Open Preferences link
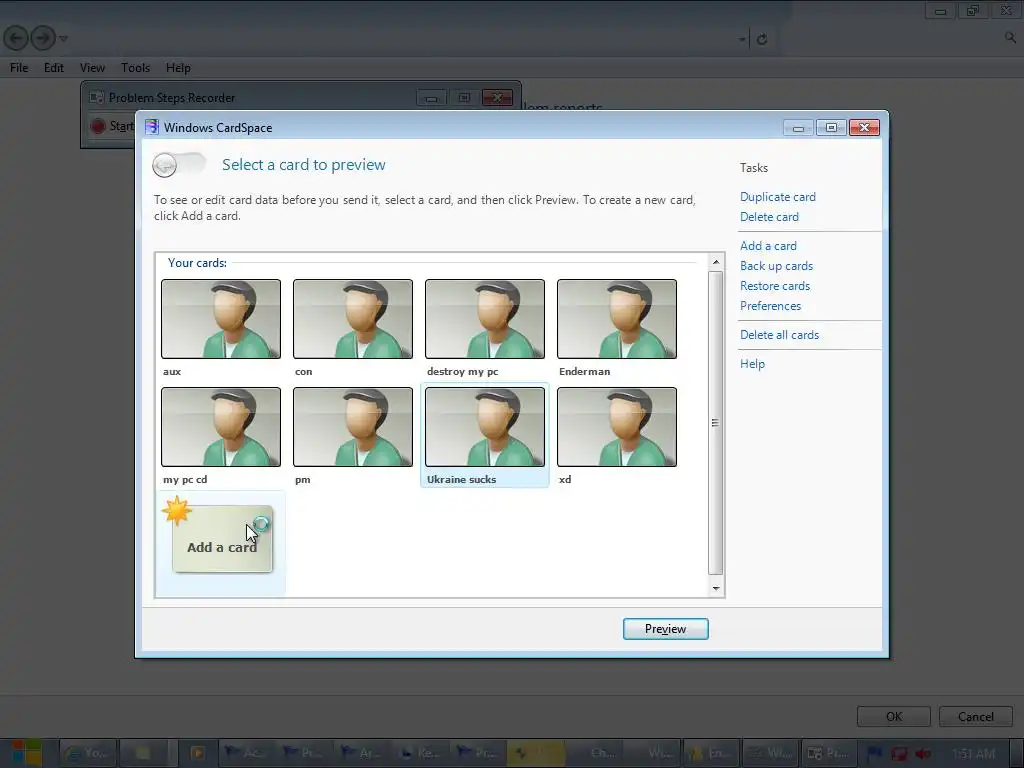Image resolution: width=1024 pixels, height=768 pixels. [771, 306]
